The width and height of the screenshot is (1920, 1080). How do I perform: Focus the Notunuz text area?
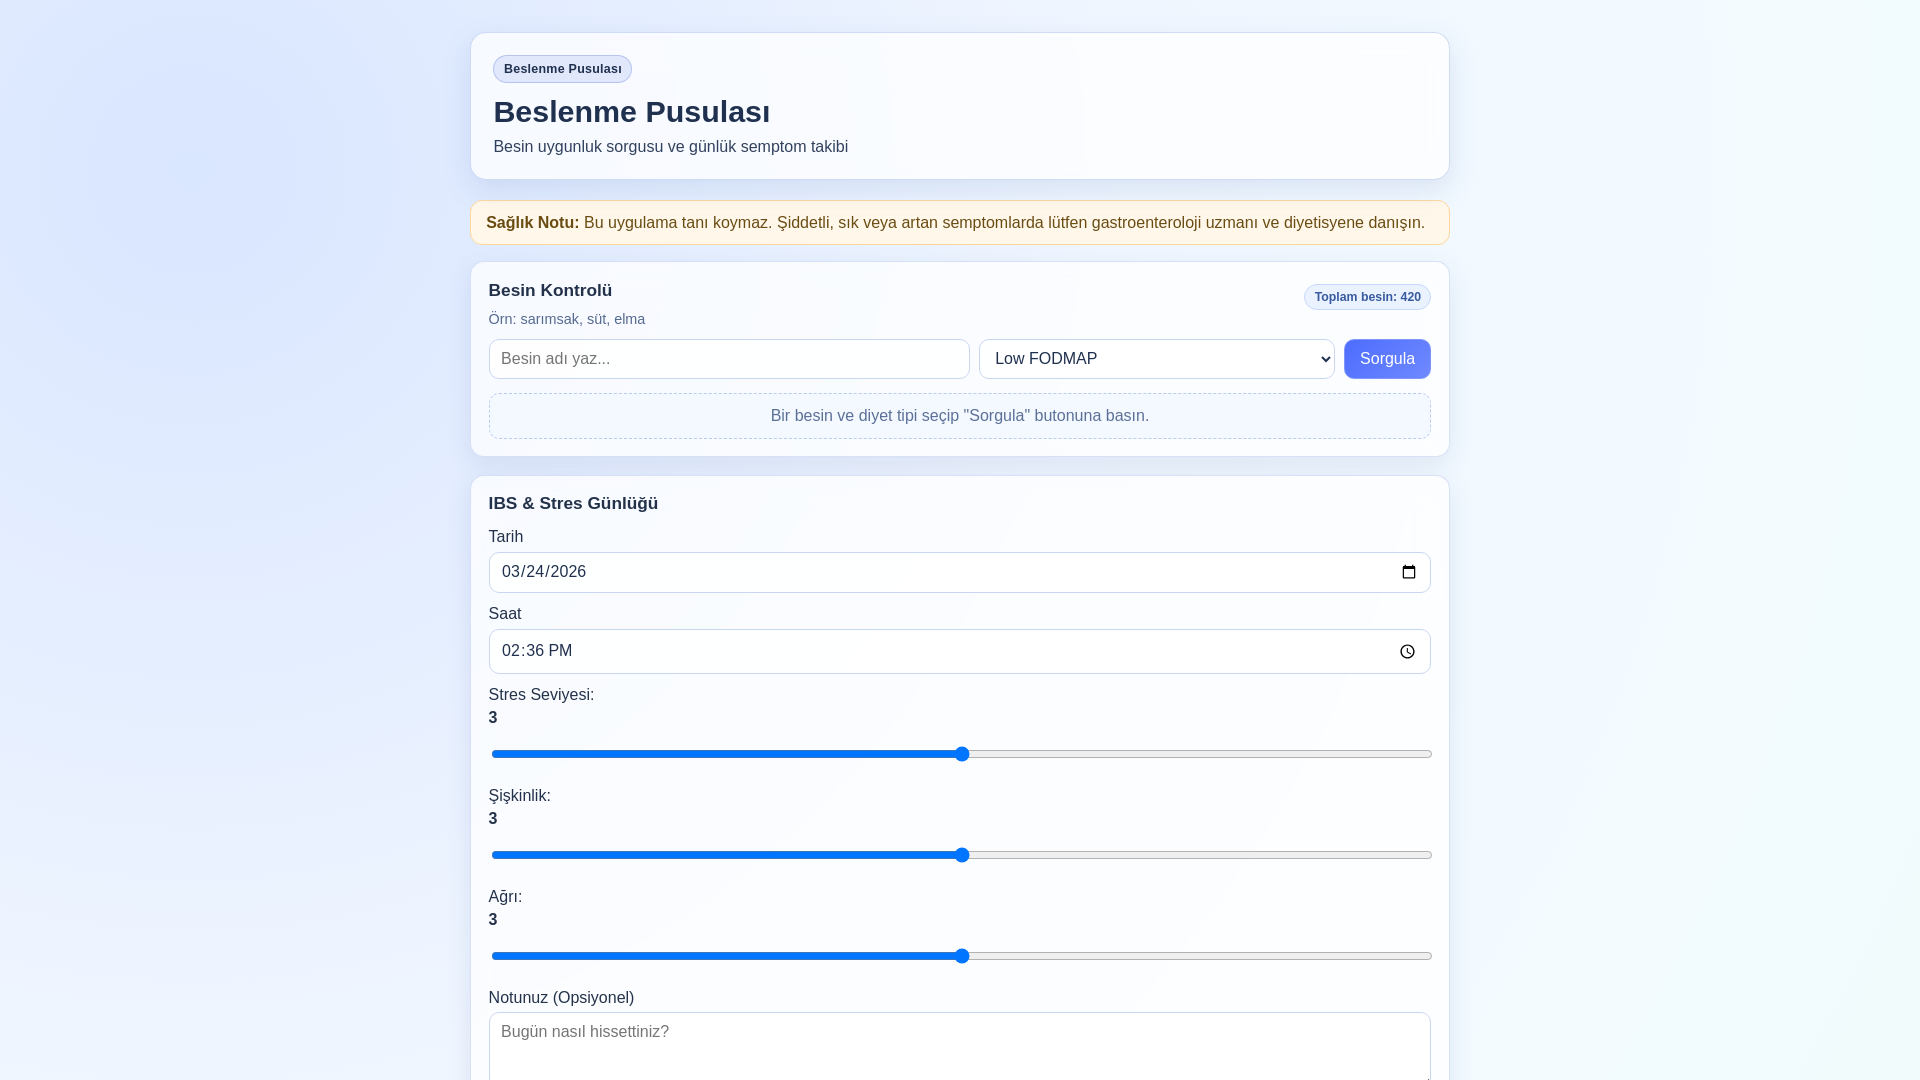coord(959,1045)
